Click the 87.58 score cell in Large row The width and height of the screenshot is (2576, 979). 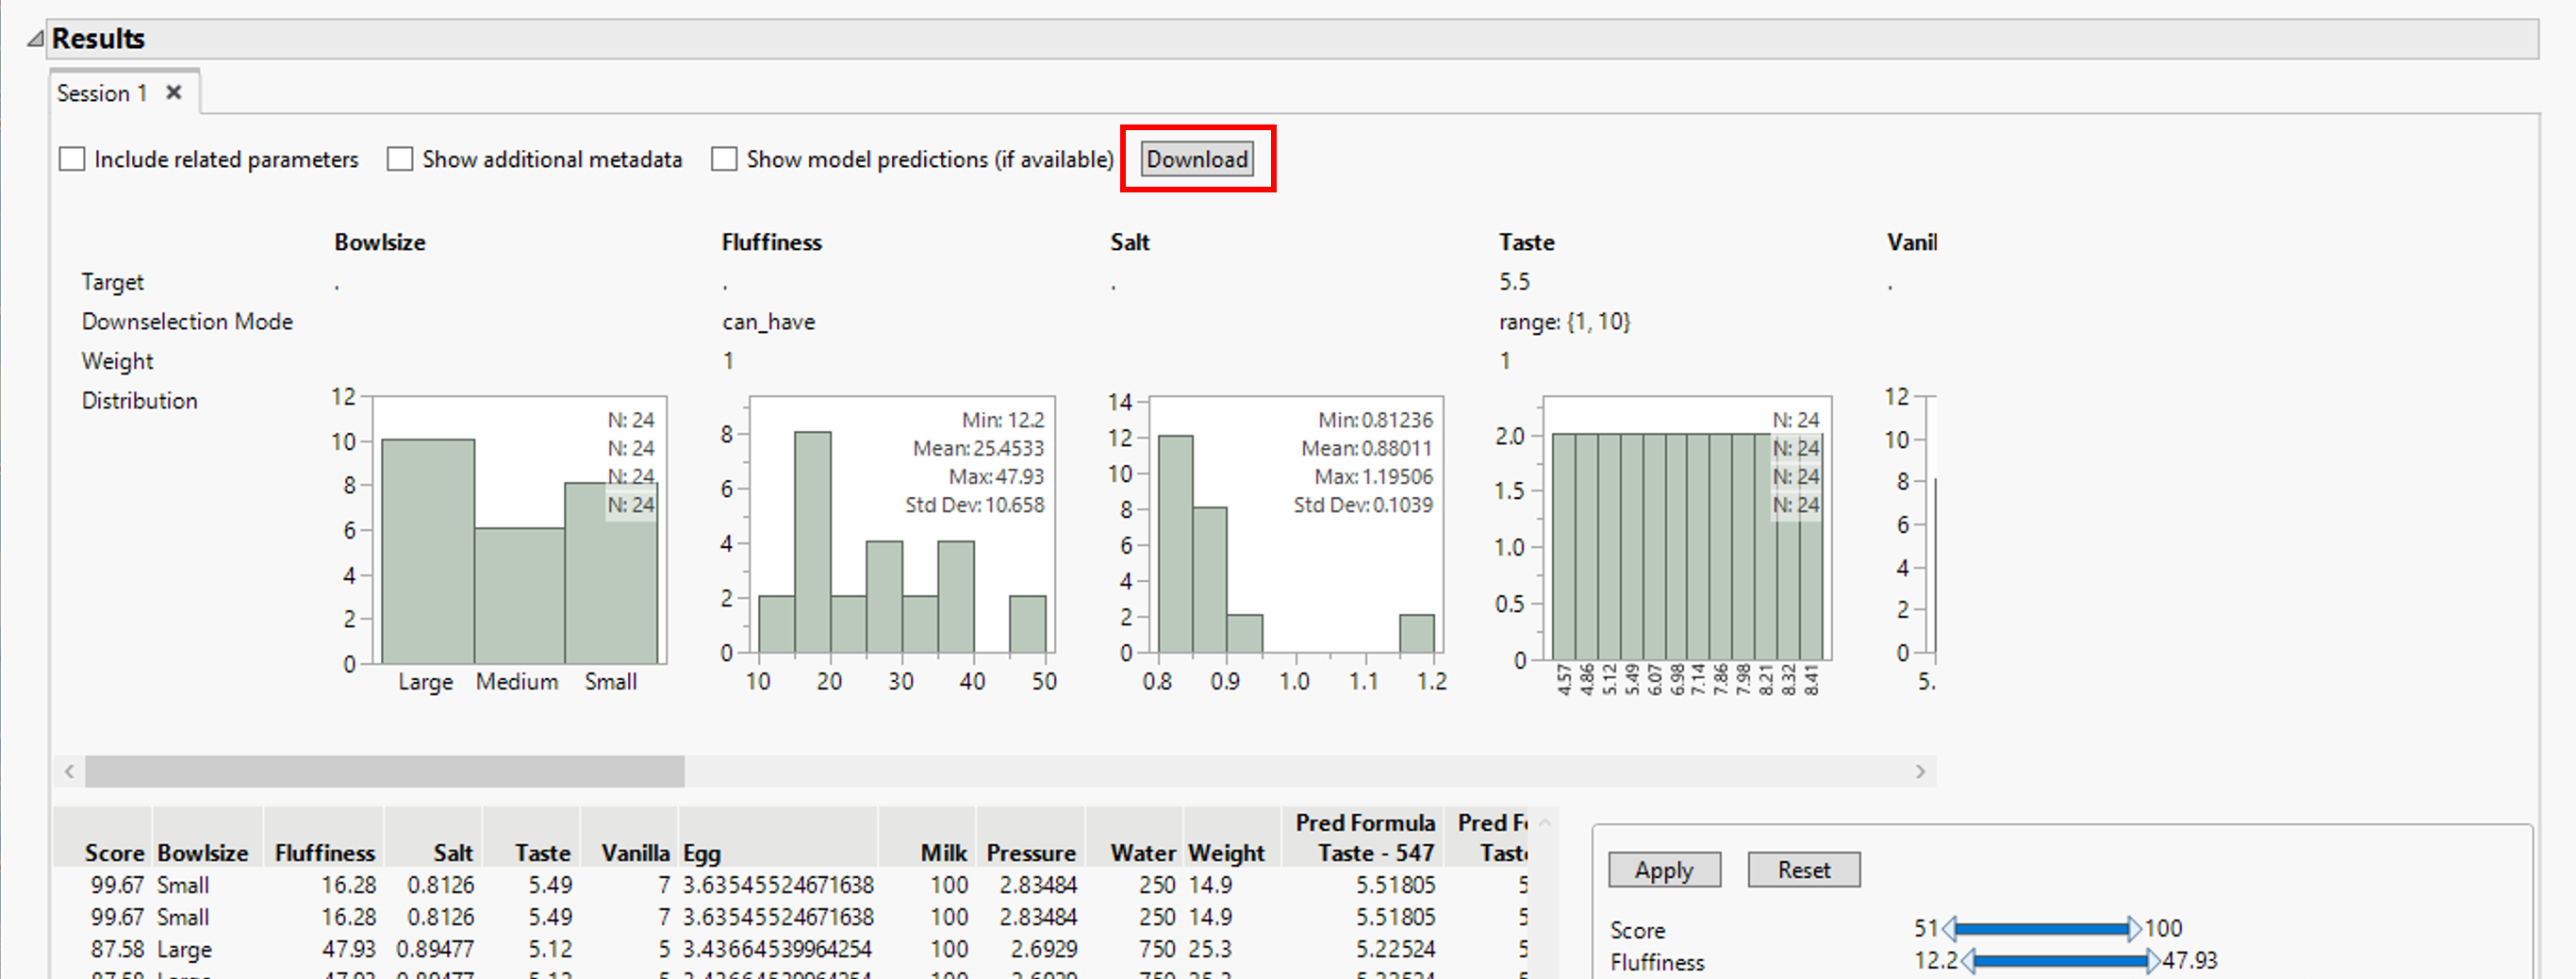117,949
